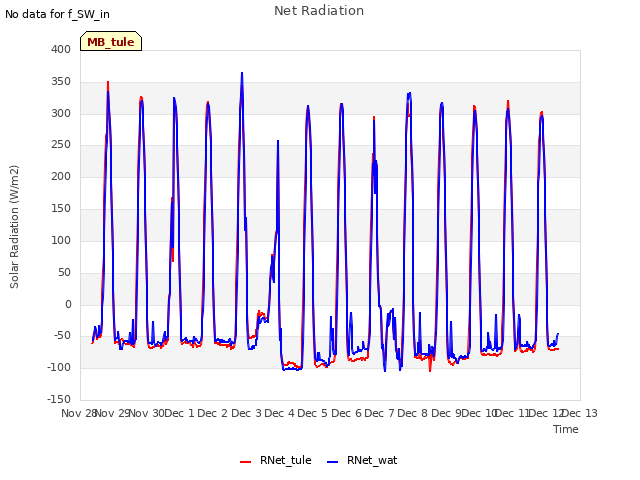Click the 150 y-axis tick label
The width and height of the screenshot is (640, 480).
(61, 209)
